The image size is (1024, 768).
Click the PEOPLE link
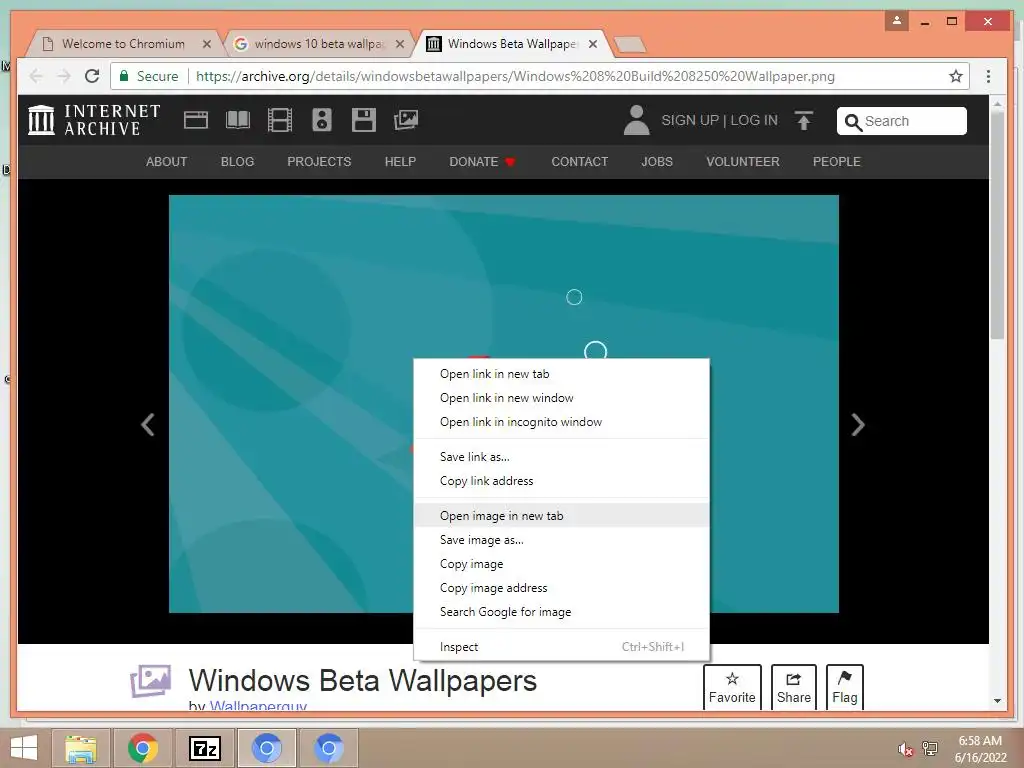tap(837, 162)
